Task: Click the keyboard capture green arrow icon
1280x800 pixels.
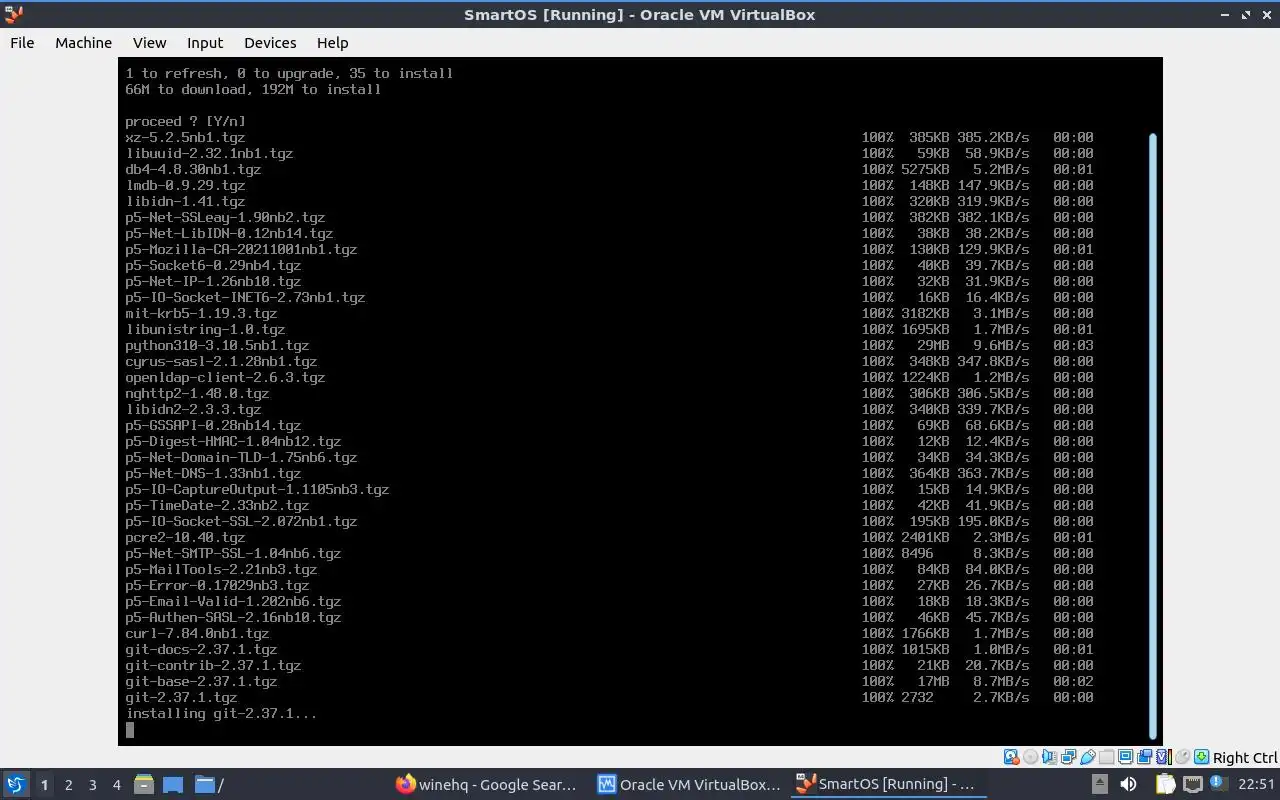Action: (1201, 757)
